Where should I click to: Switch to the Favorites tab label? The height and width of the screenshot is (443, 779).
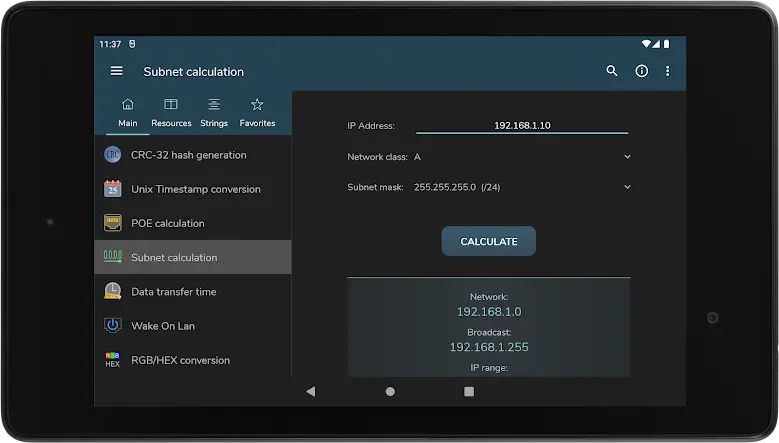click(257, 123)
